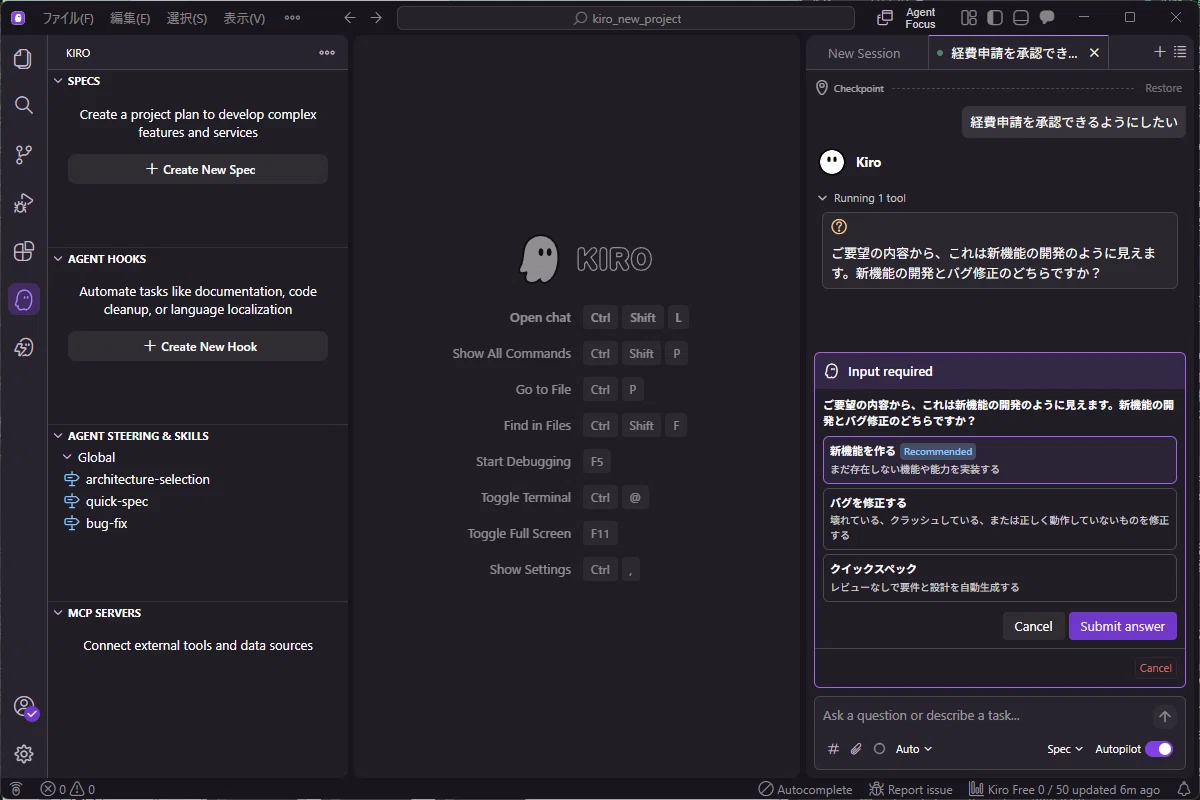Go back with the left arrow
Screen dimensions: 1200x800
pos(349,18)
